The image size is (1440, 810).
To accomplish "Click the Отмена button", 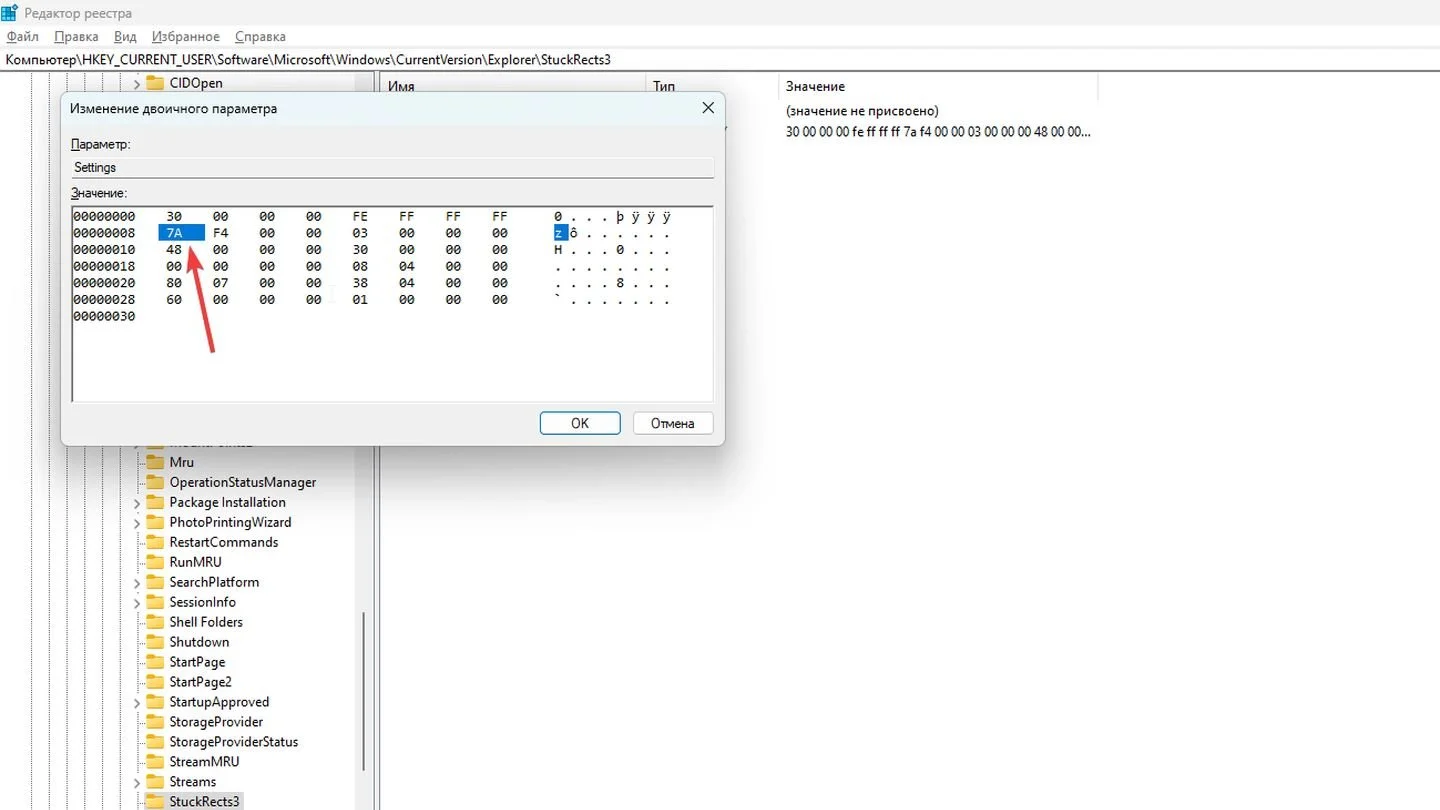I will (673, 423).
